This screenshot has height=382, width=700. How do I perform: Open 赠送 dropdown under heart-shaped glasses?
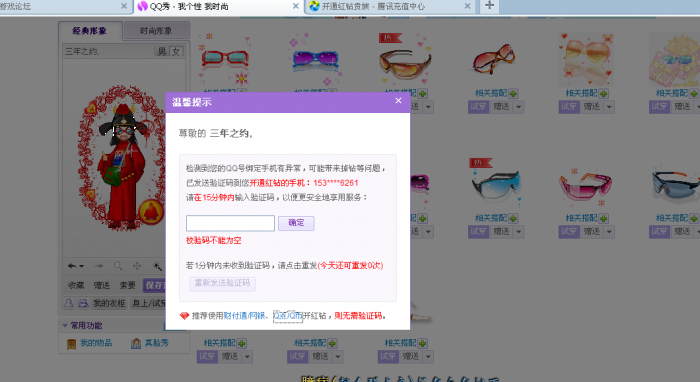pos(609,107)
